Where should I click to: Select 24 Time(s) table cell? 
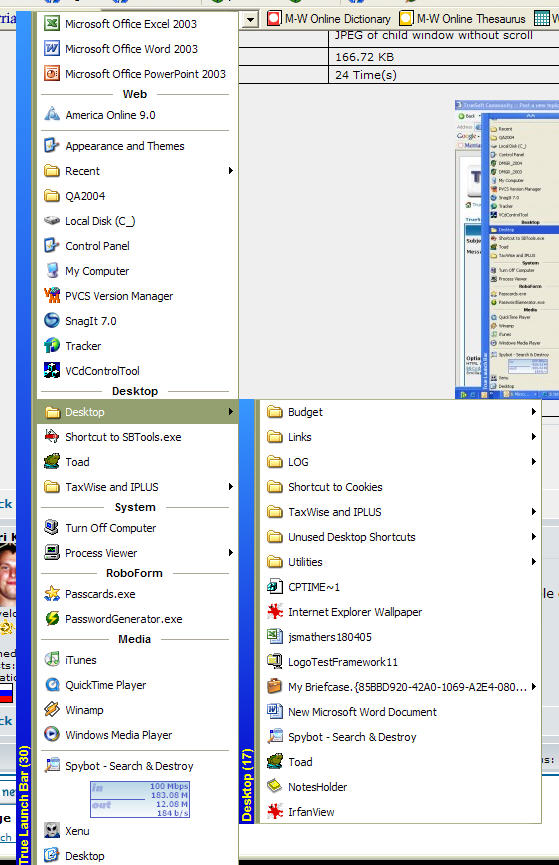[444, 75]
